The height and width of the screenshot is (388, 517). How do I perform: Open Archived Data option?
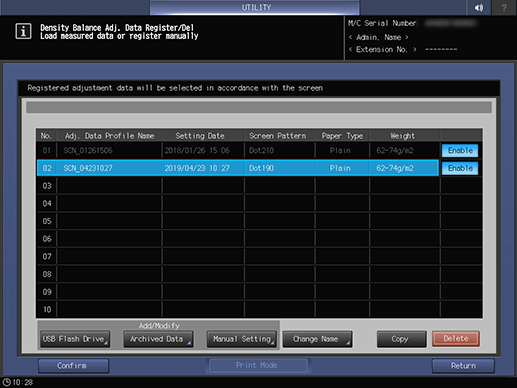click(158, 339)
